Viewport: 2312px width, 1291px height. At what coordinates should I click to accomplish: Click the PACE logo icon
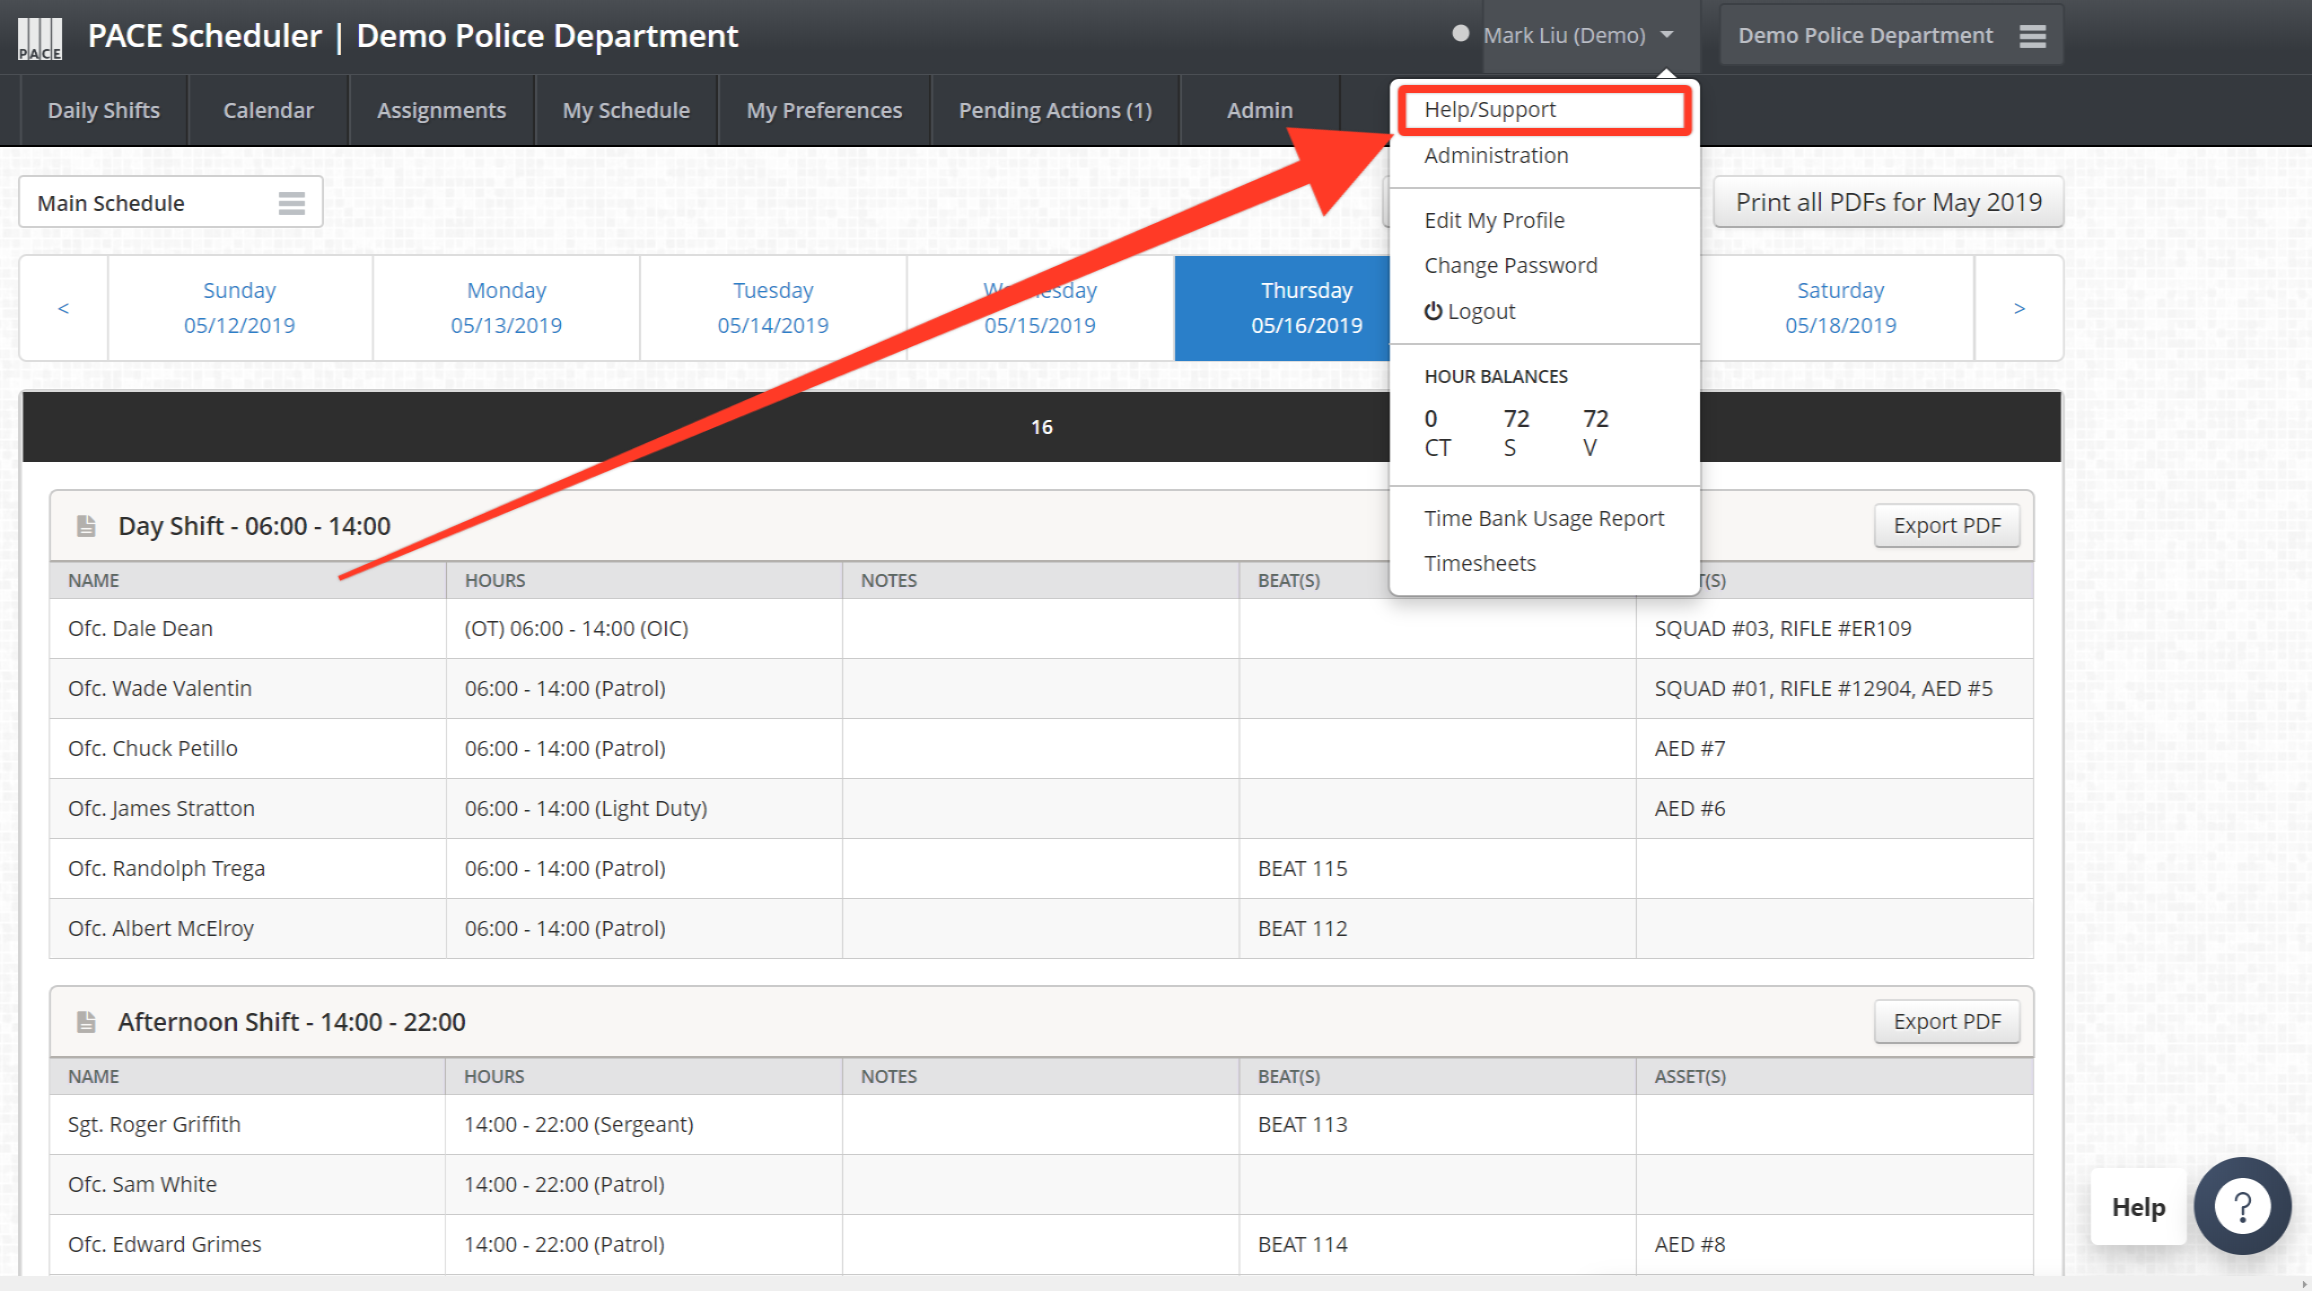click(40, 38)
